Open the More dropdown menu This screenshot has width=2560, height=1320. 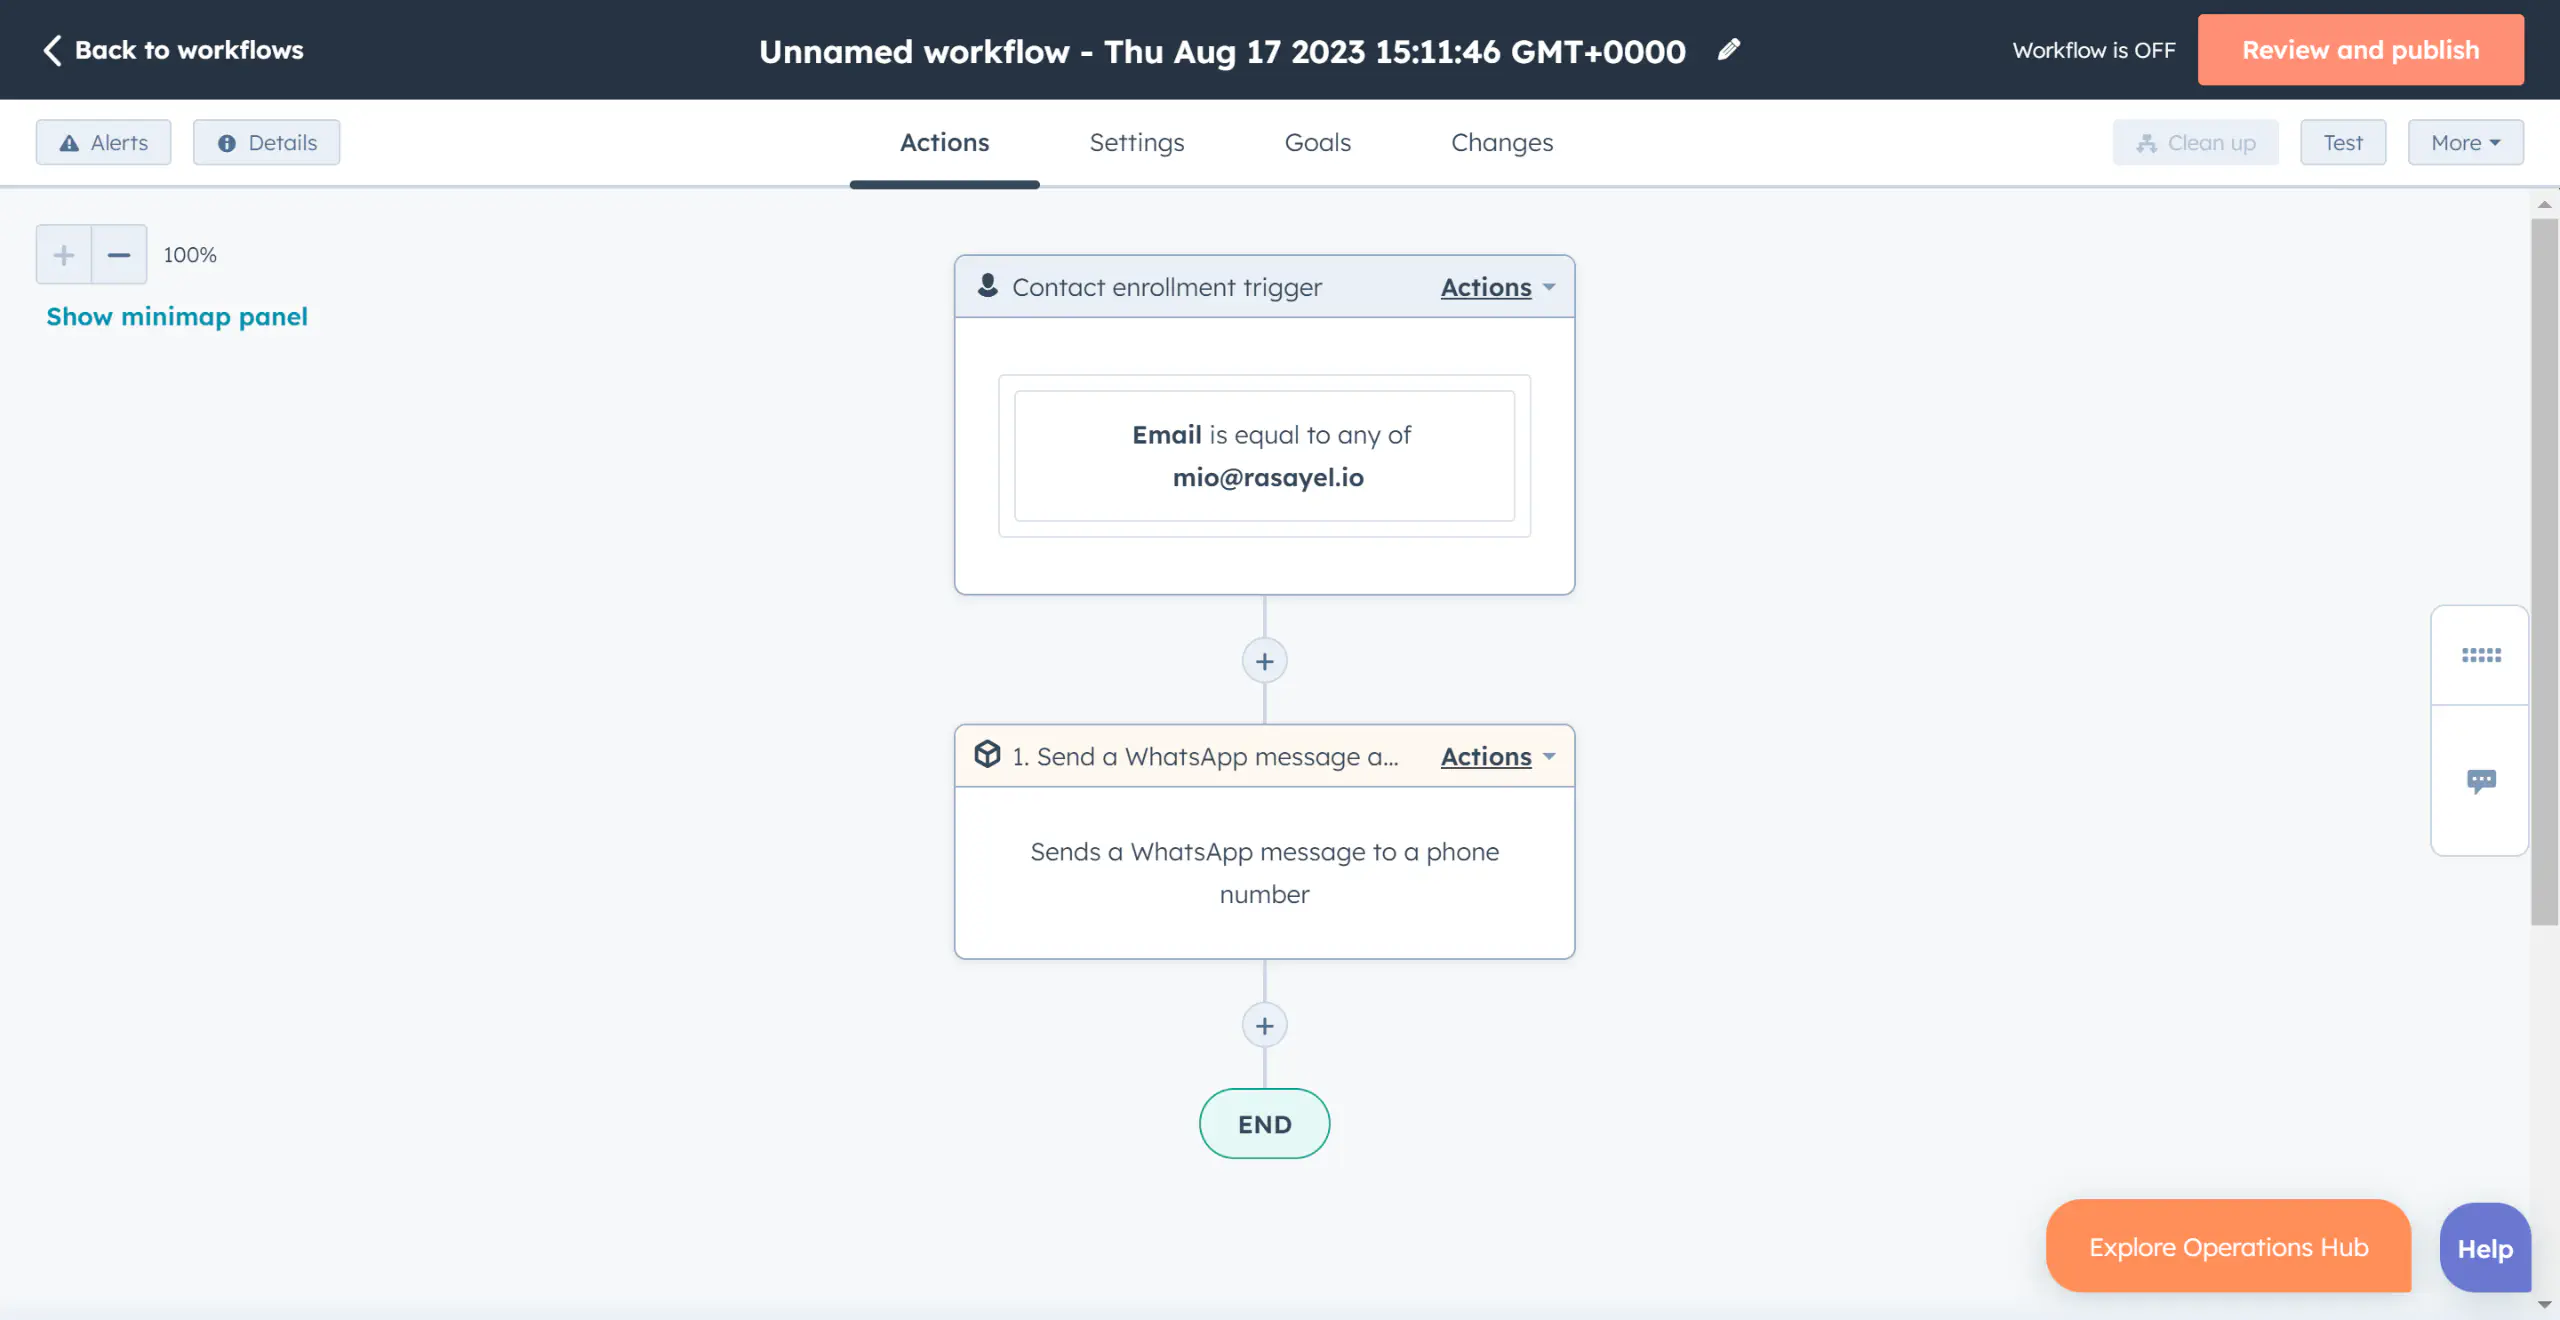point(2464,141)
